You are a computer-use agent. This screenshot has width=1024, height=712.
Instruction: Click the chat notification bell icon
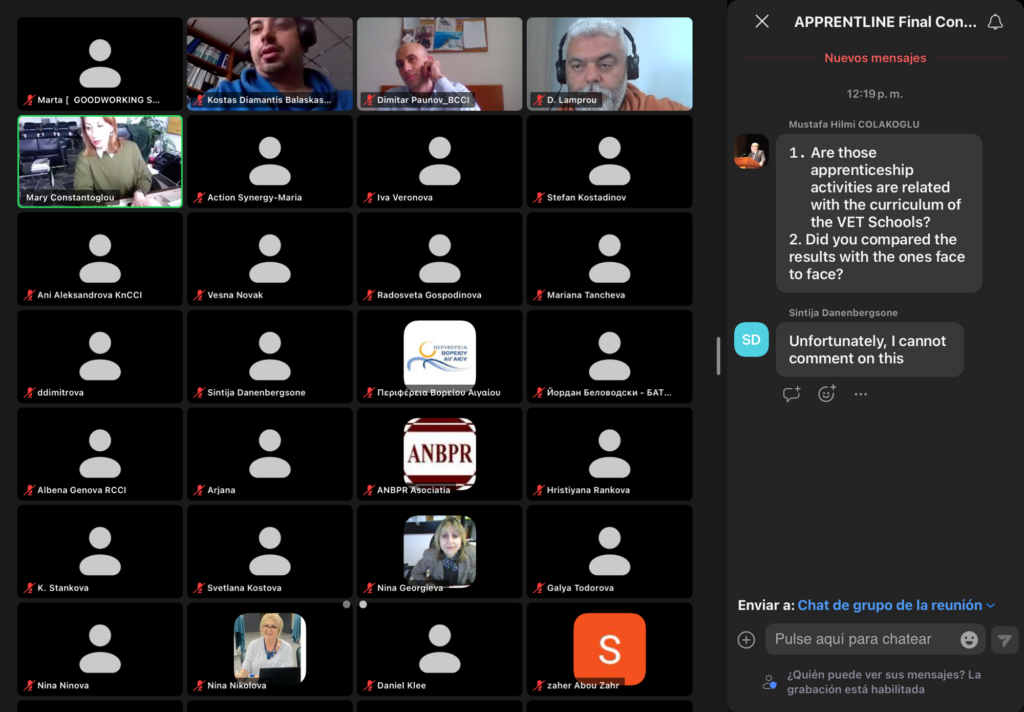pyautogui.click(x=995, y=21)
